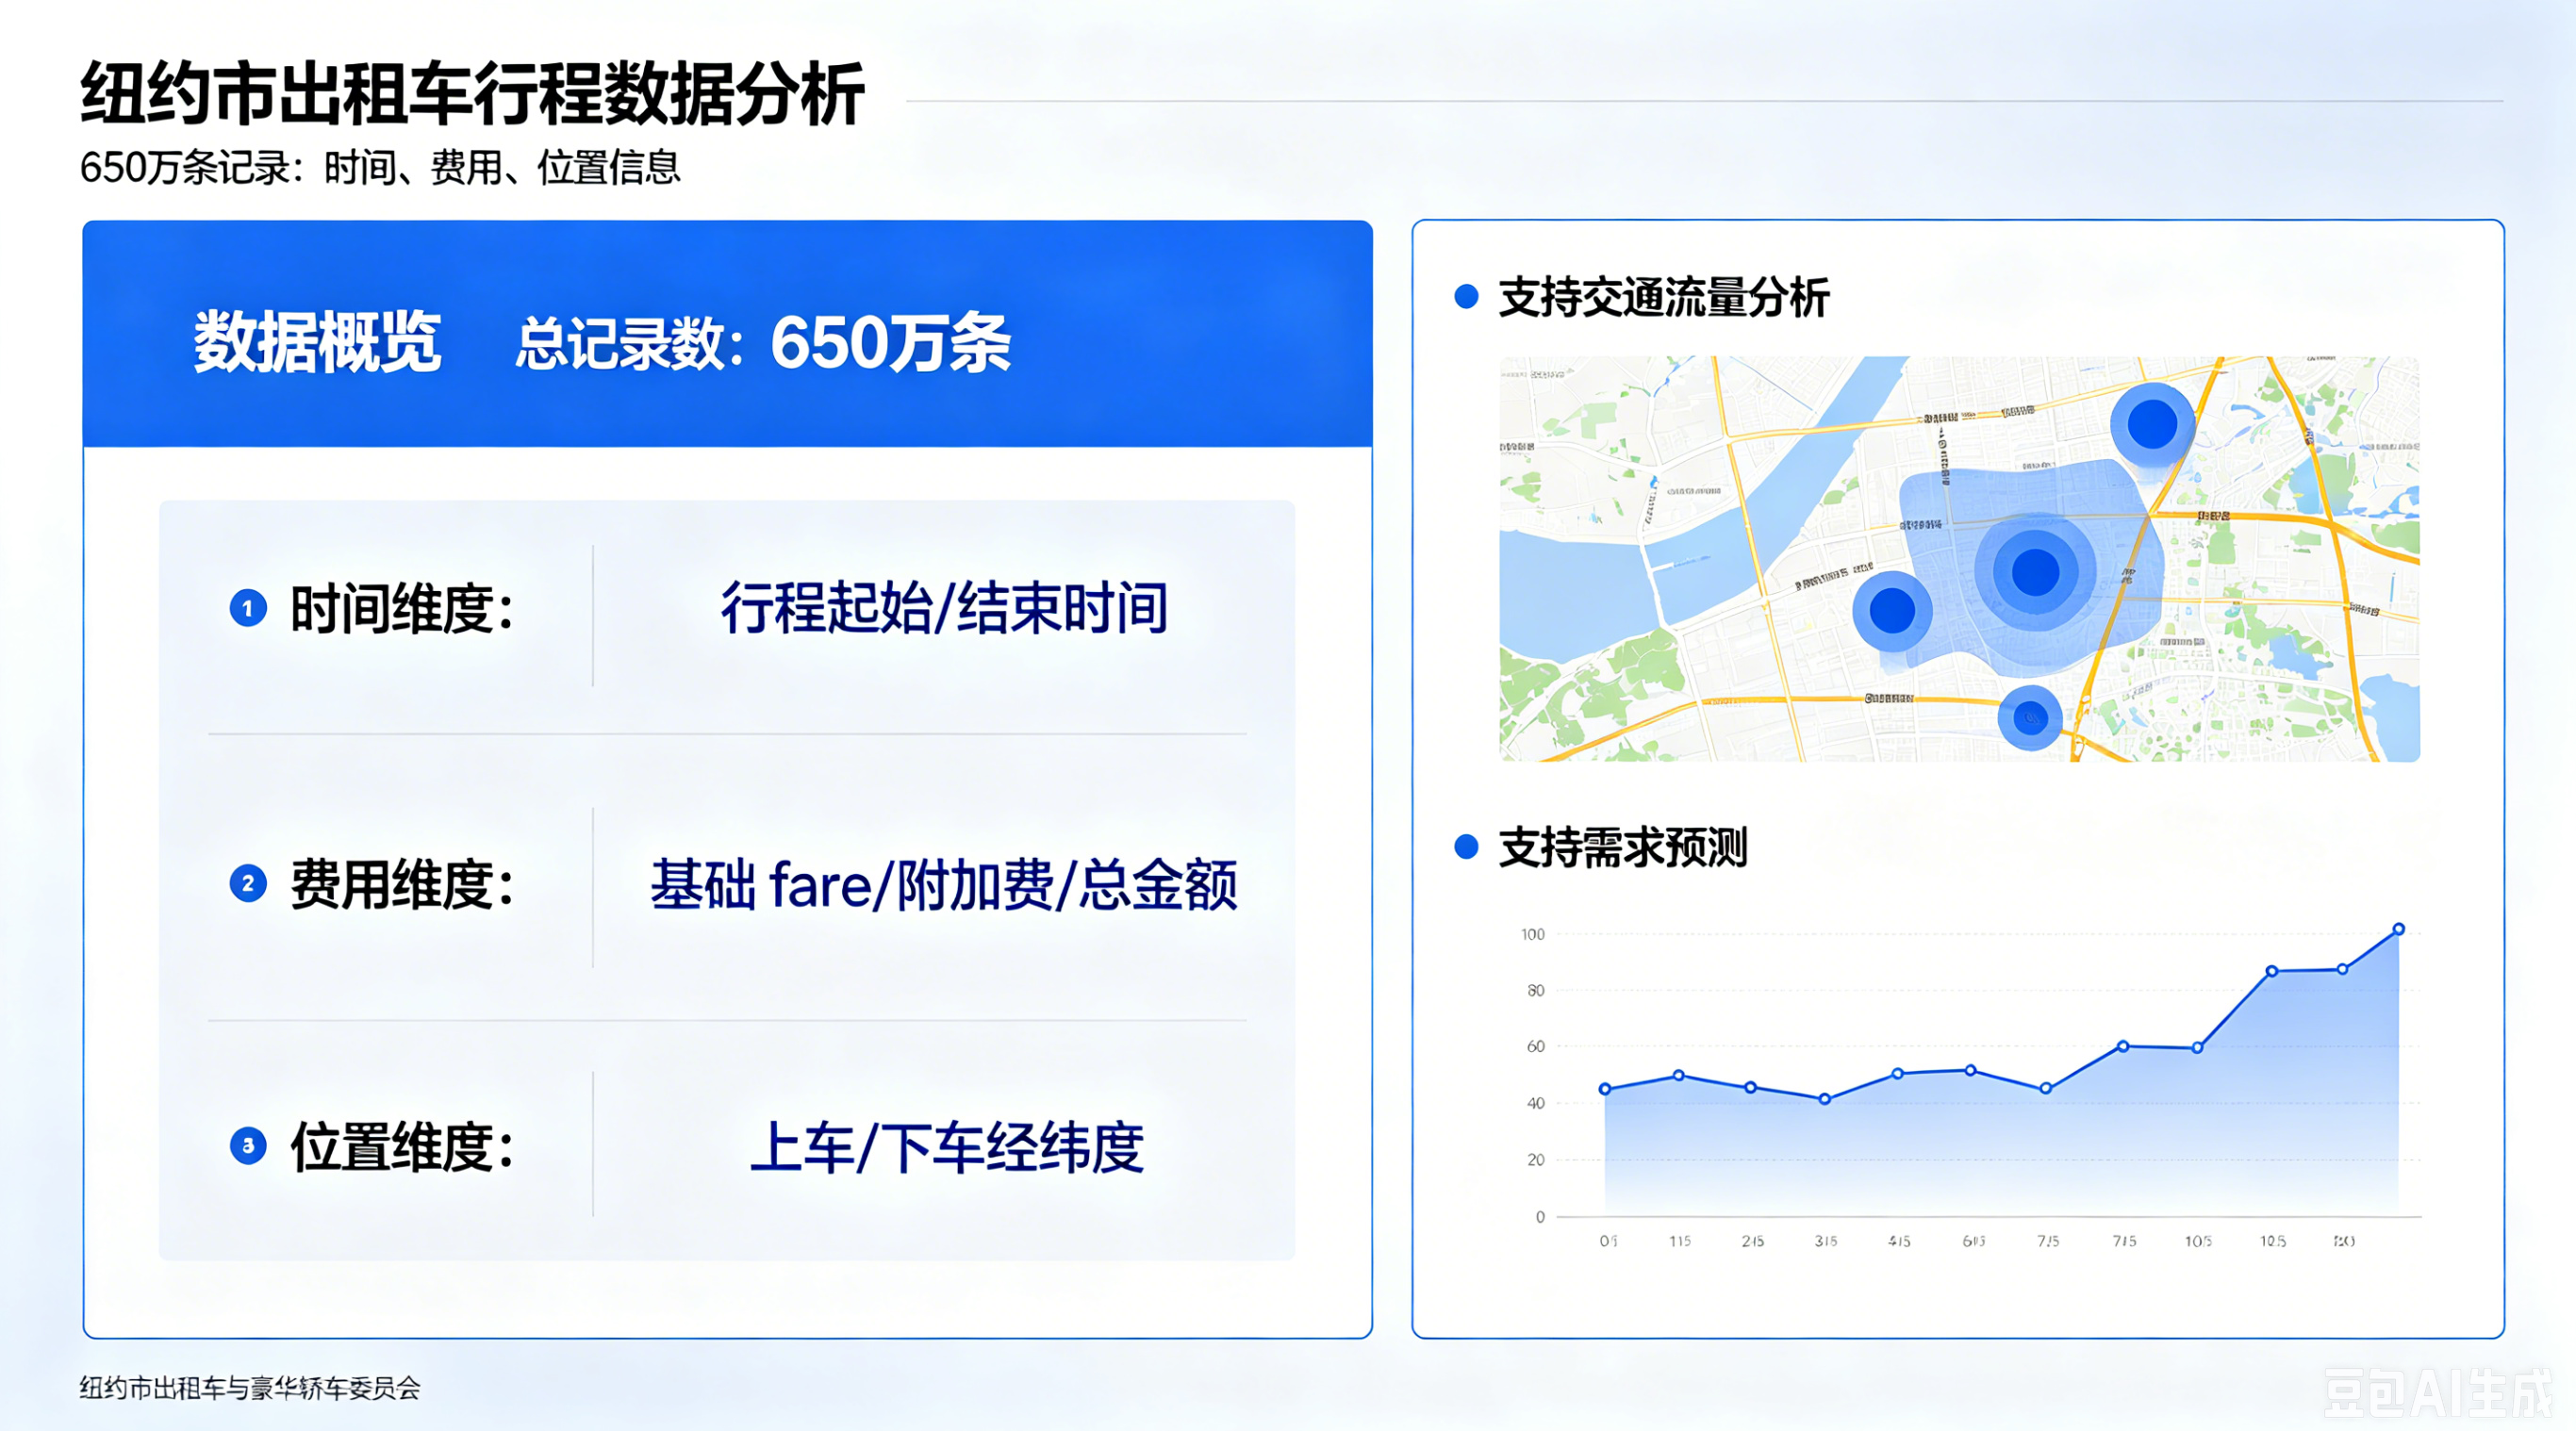Click the 基础 fare/附加费/总金额 text
The width and height of the screenshot is (2576, 1431).
pyautogui.click(x=944, y=885)
